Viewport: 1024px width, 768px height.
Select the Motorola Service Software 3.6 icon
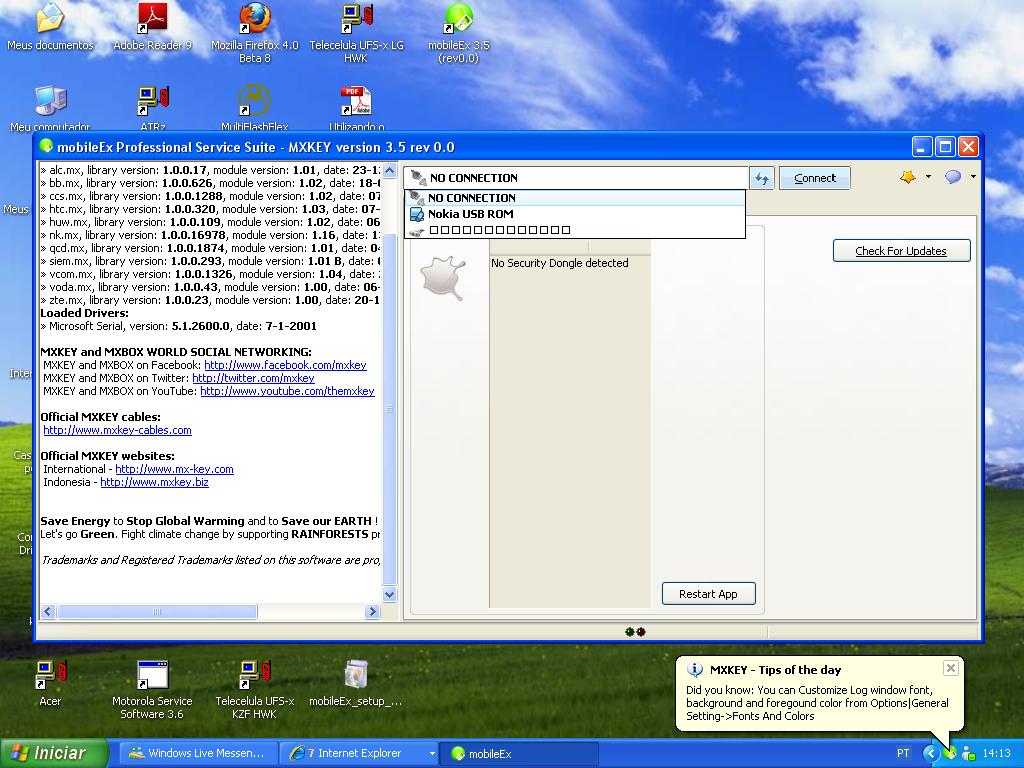[x=152, y=690]
